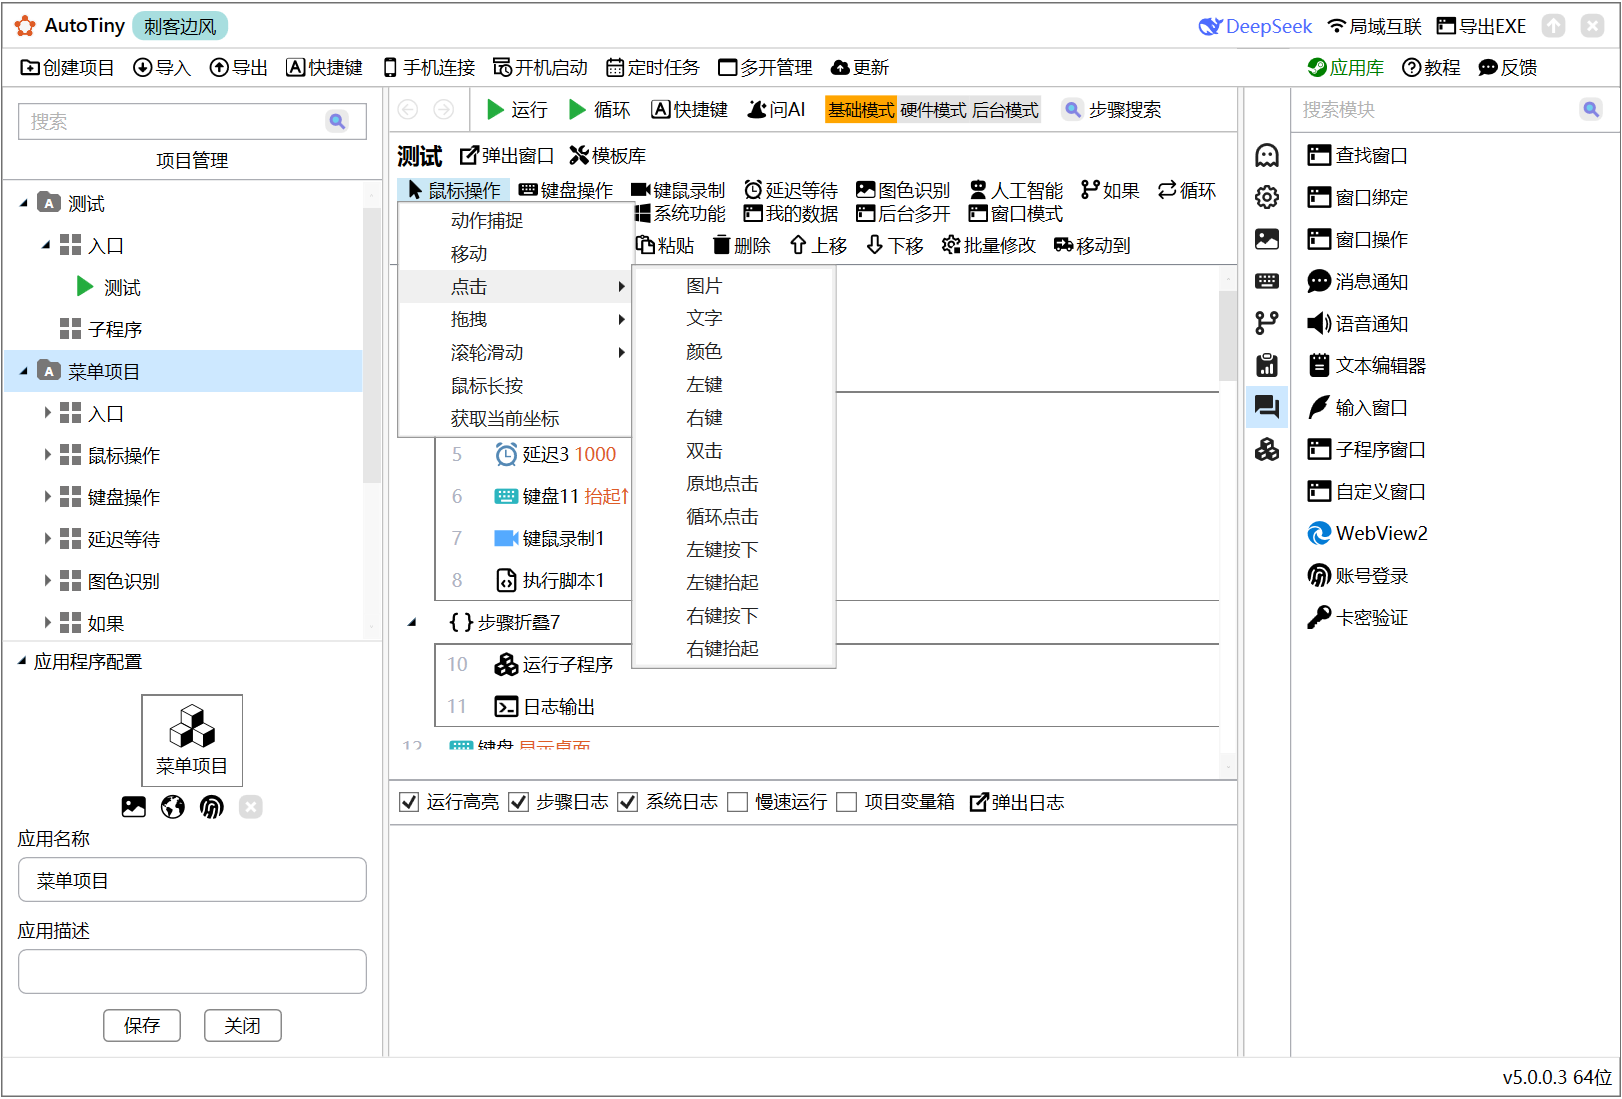This screenshot has height=1099, width=1622.
Task: Click the 局域互联 network icon
Action: click(1337, 26)
